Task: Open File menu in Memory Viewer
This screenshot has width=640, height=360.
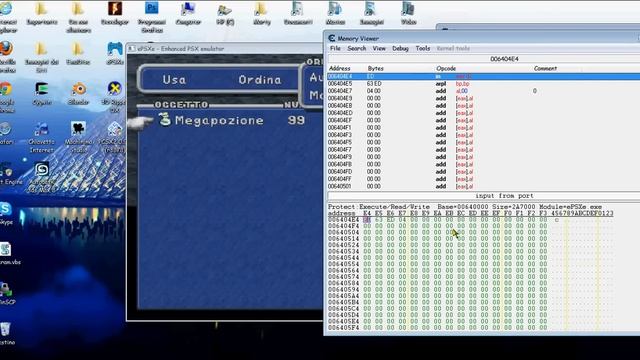Action: [x=335, y=48]
